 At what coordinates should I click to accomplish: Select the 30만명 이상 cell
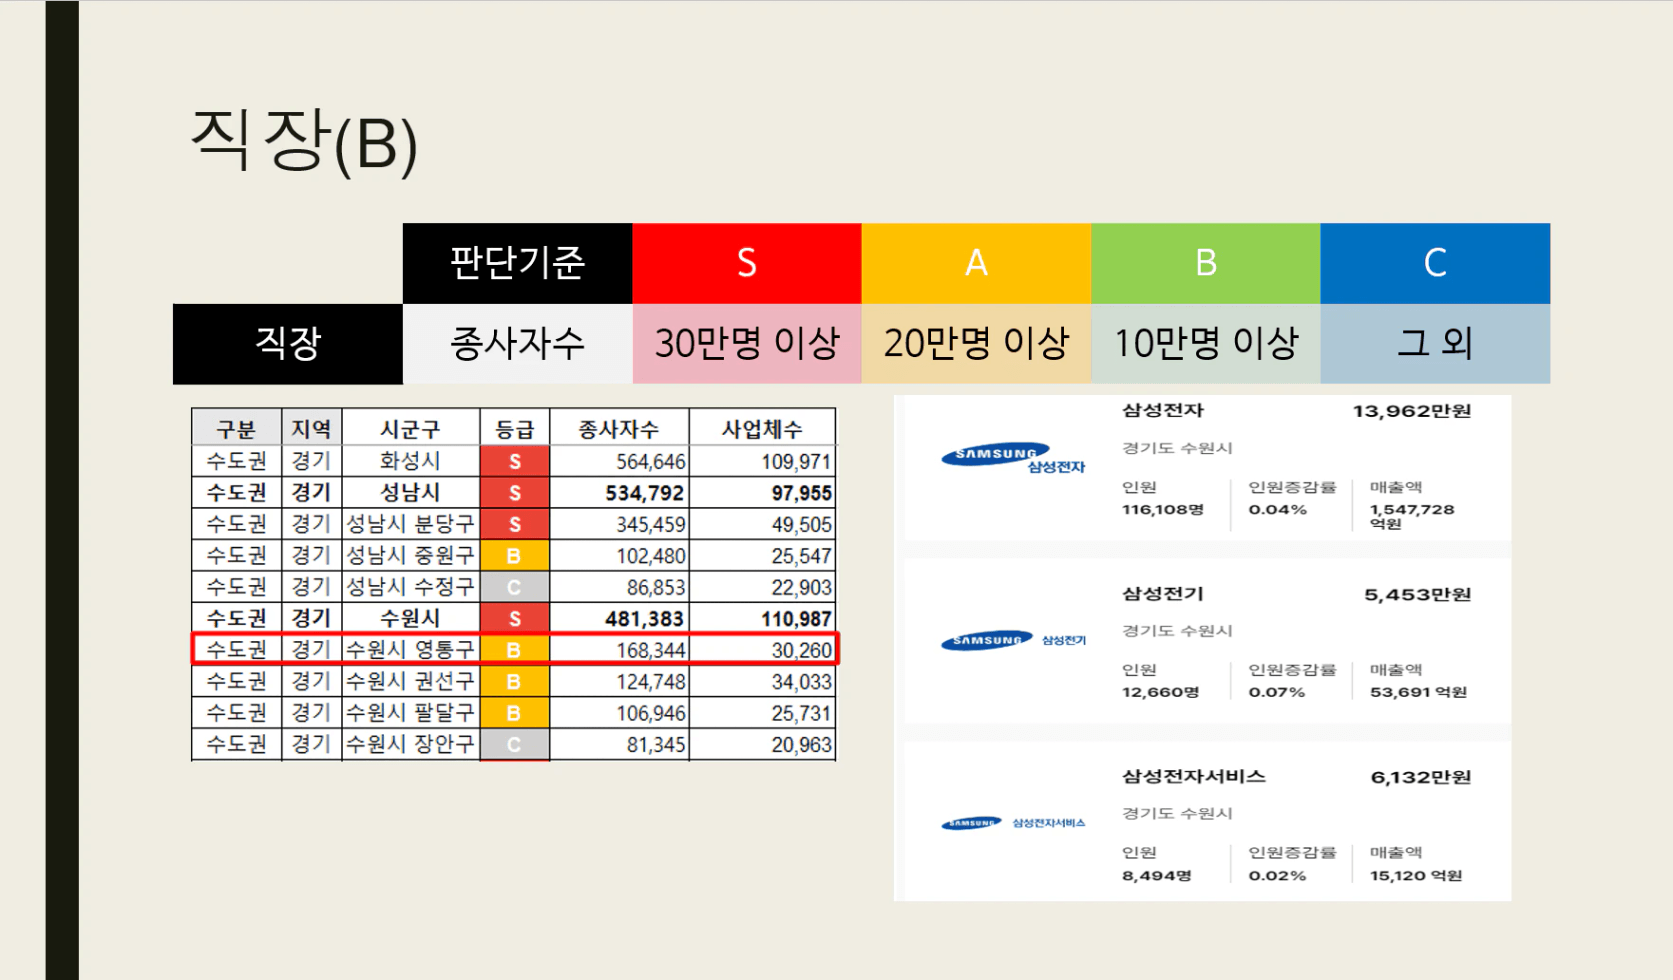click(747, 343)
